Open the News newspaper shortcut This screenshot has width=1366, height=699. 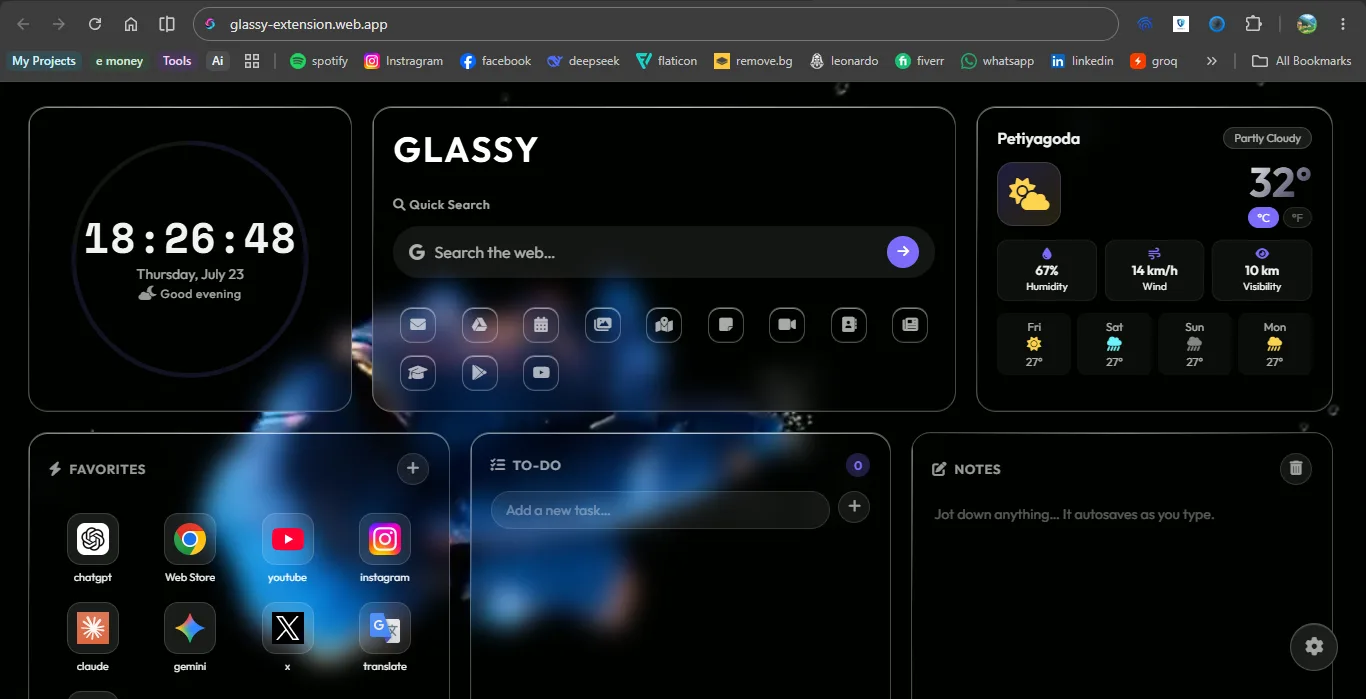tap(910, 324)
